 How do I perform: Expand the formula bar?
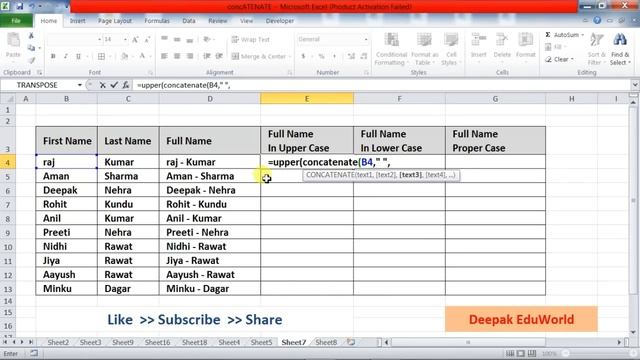click(x=635, y=85)
